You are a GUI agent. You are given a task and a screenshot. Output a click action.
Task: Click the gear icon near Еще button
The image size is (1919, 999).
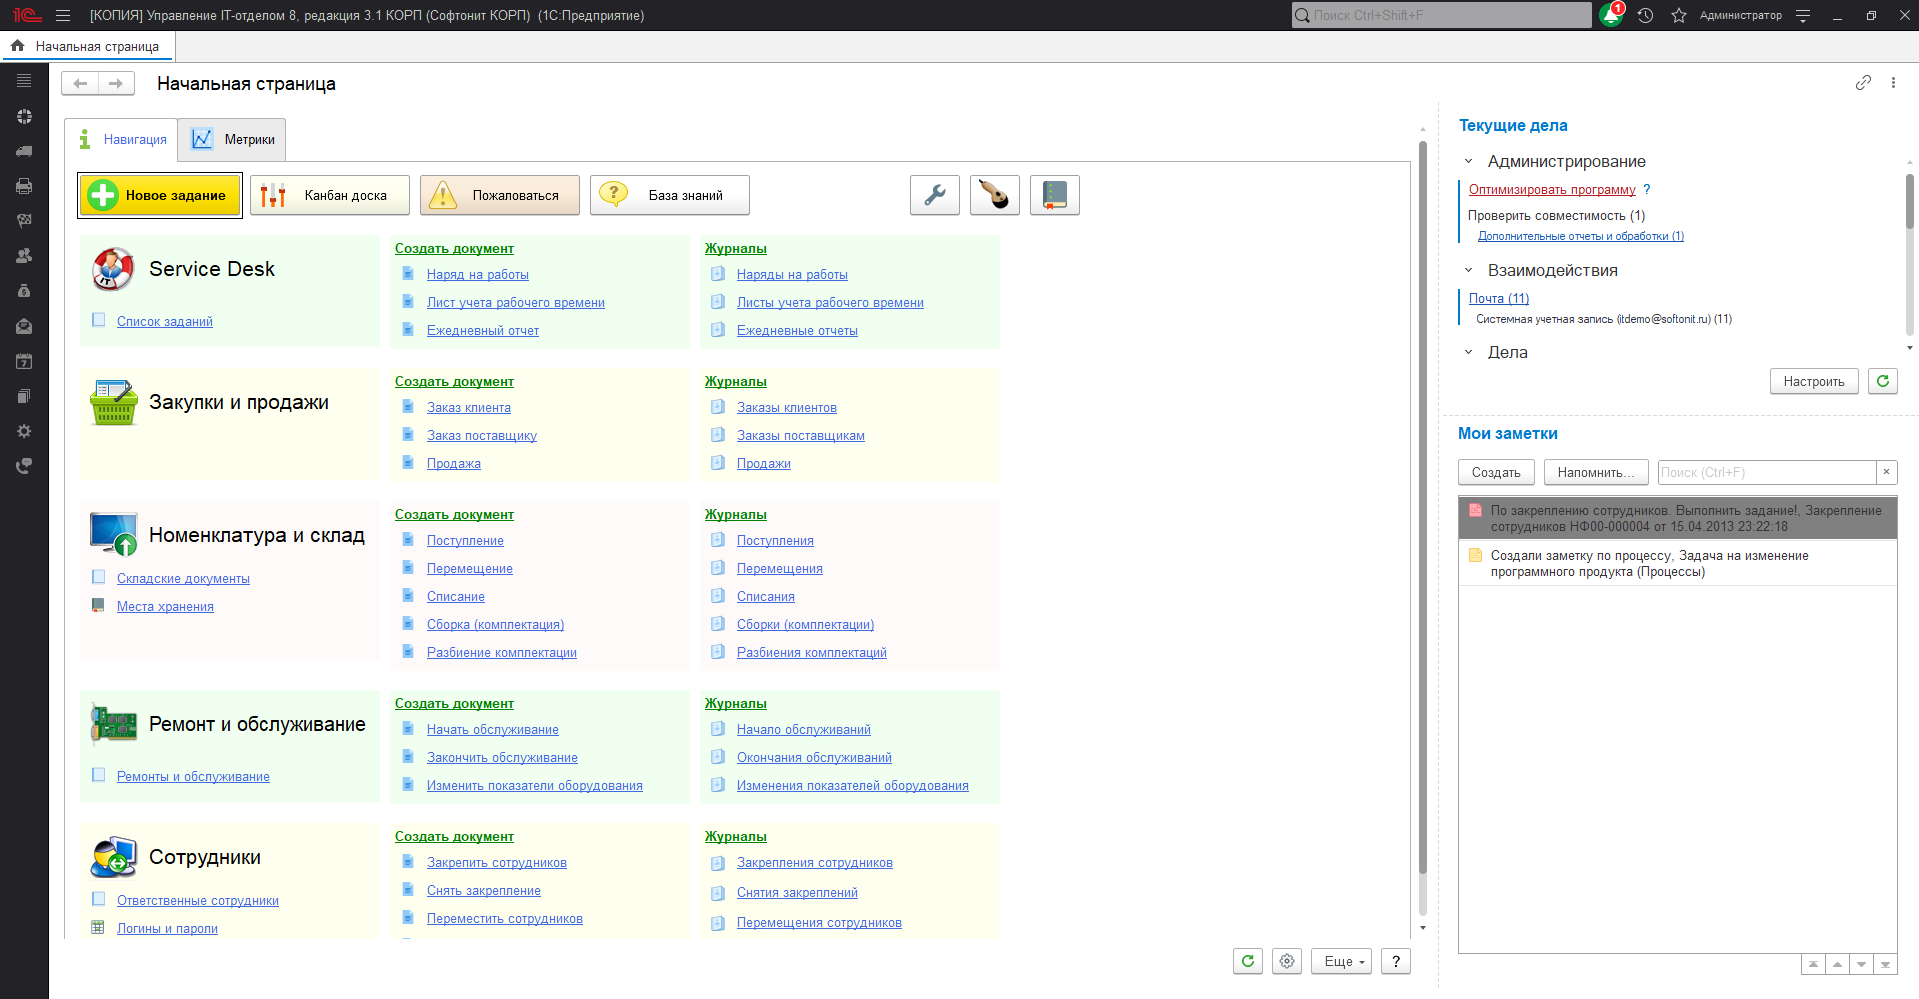pyautogui.click(x=1287, y=961)
